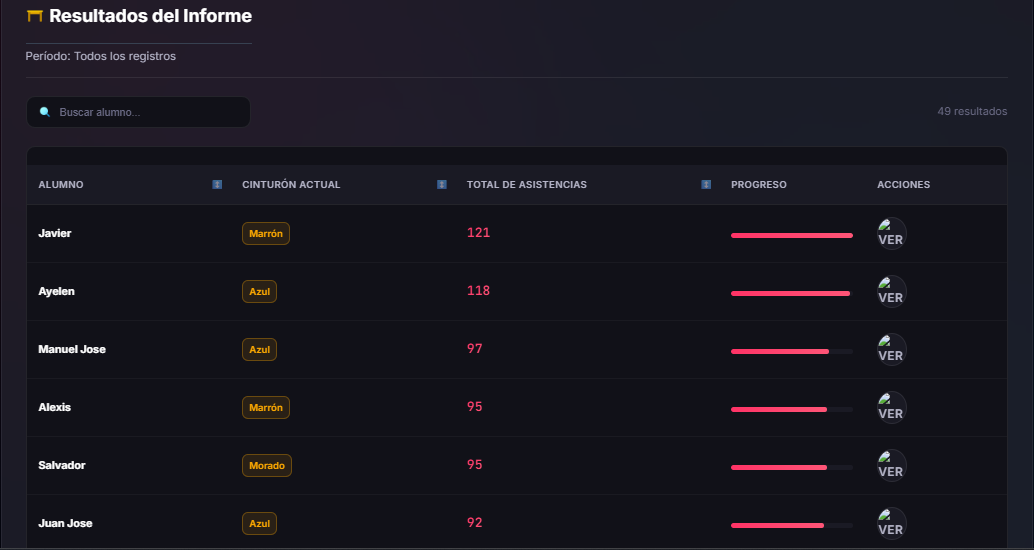Open the VER action for Ayelen
The image size is (1034, 550).
pyautogui.click(x=891, y=291)
